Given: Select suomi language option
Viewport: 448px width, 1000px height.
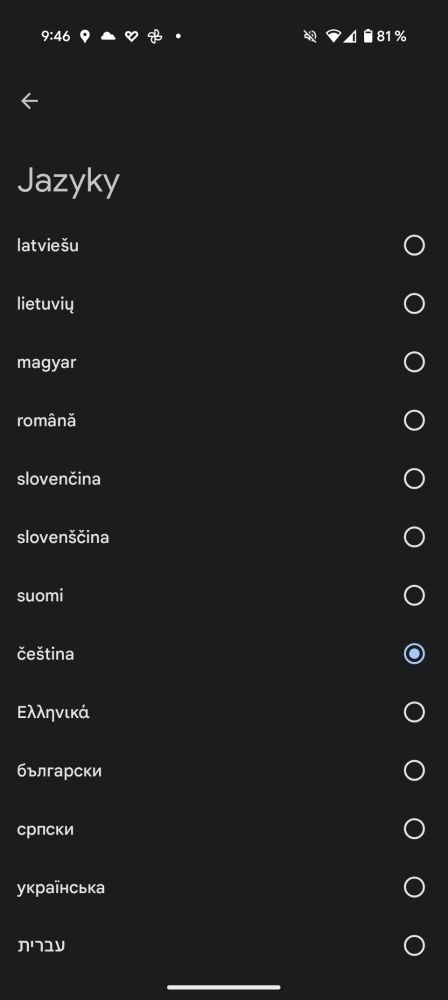Looking at the screenshot, I should tap(224, 596).
